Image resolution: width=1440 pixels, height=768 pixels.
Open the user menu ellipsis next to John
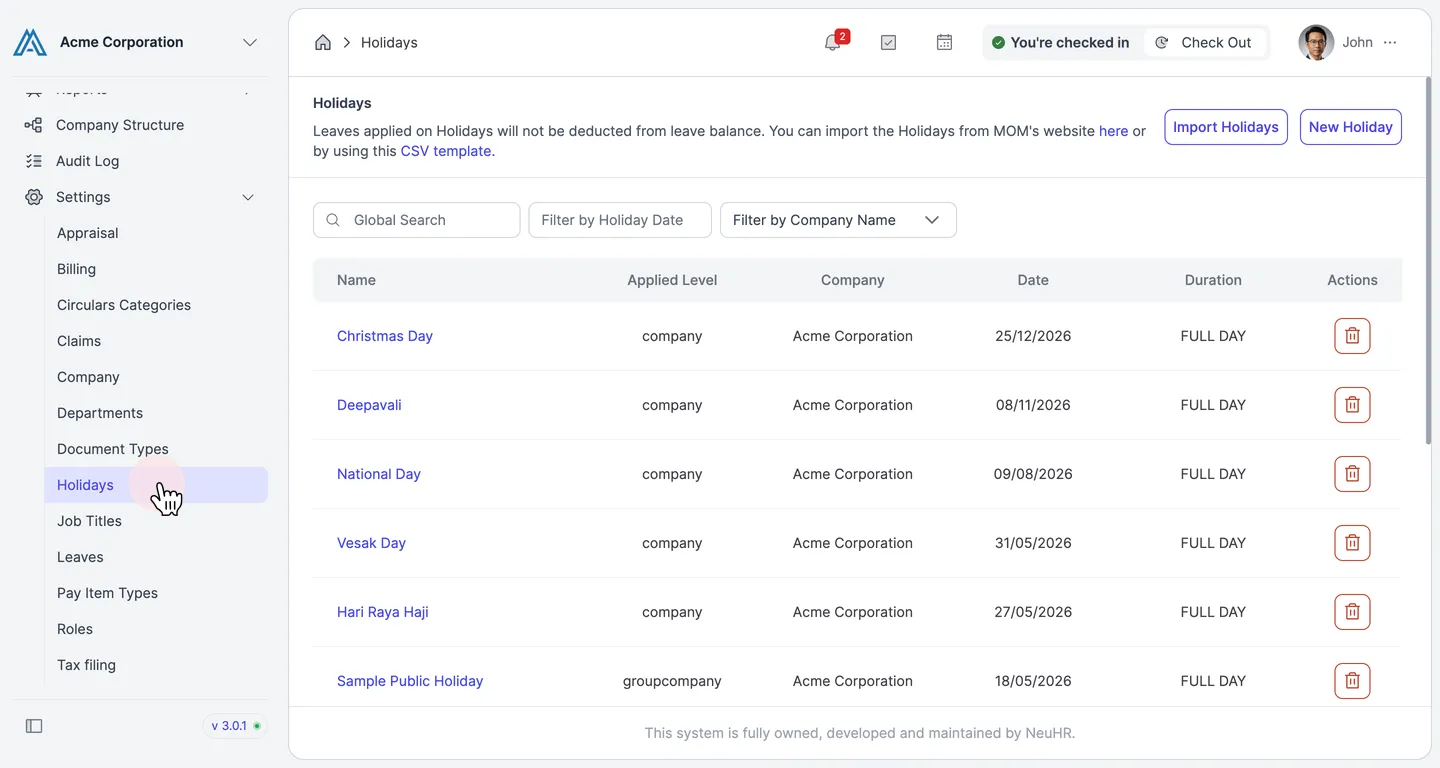pos(1390,42)
